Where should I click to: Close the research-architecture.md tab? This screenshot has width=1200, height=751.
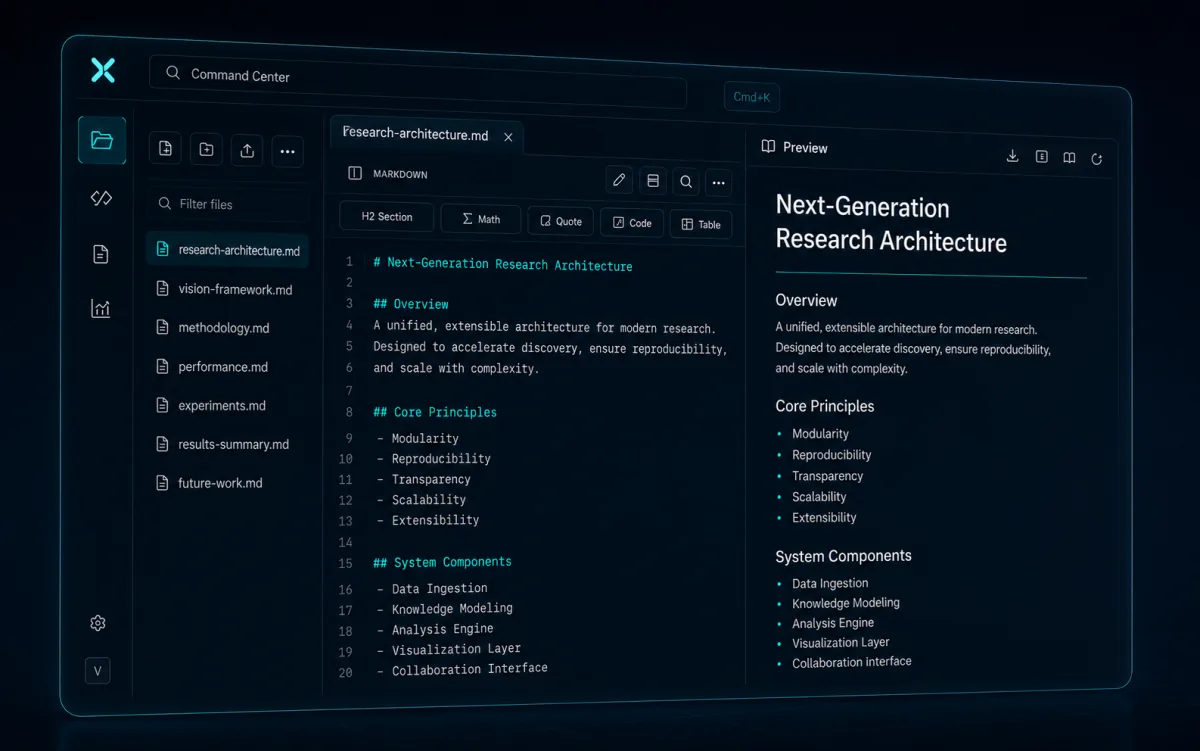(508, 137)
